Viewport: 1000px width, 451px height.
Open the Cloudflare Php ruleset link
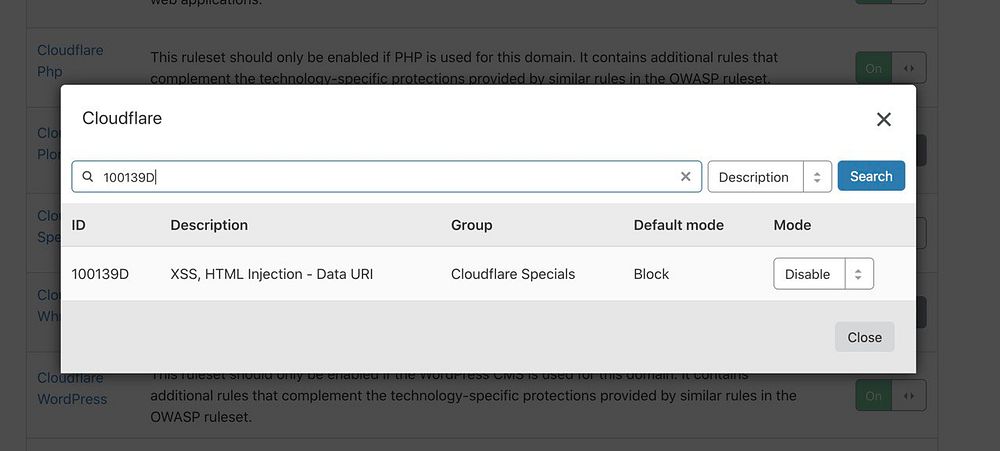tap(70, 60)
